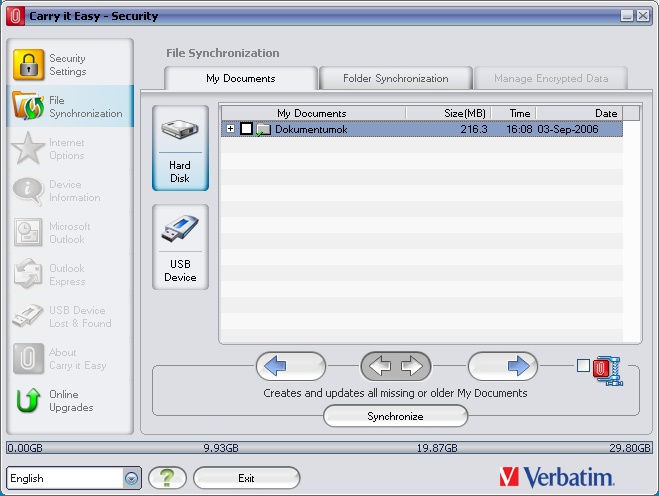Click the Verbatim logo
The image size is (659, 496).
557,477
